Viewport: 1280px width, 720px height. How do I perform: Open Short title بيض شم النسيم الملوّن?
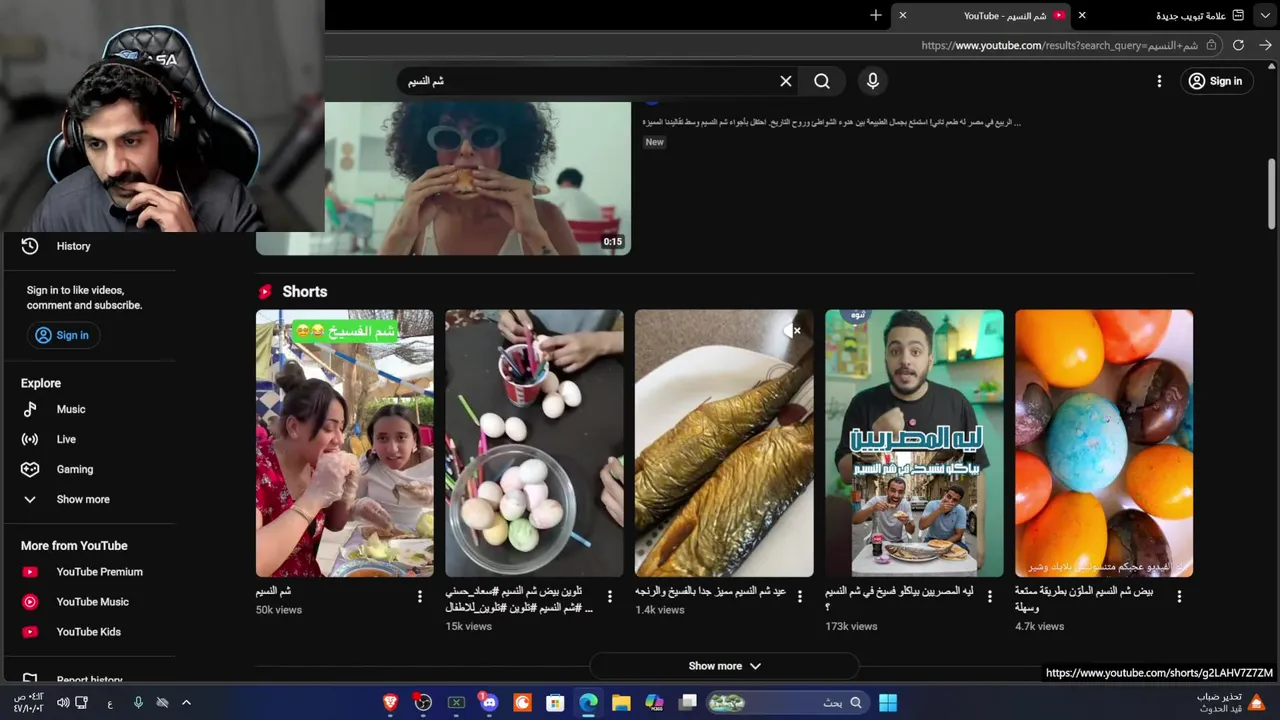[1084, 599]
